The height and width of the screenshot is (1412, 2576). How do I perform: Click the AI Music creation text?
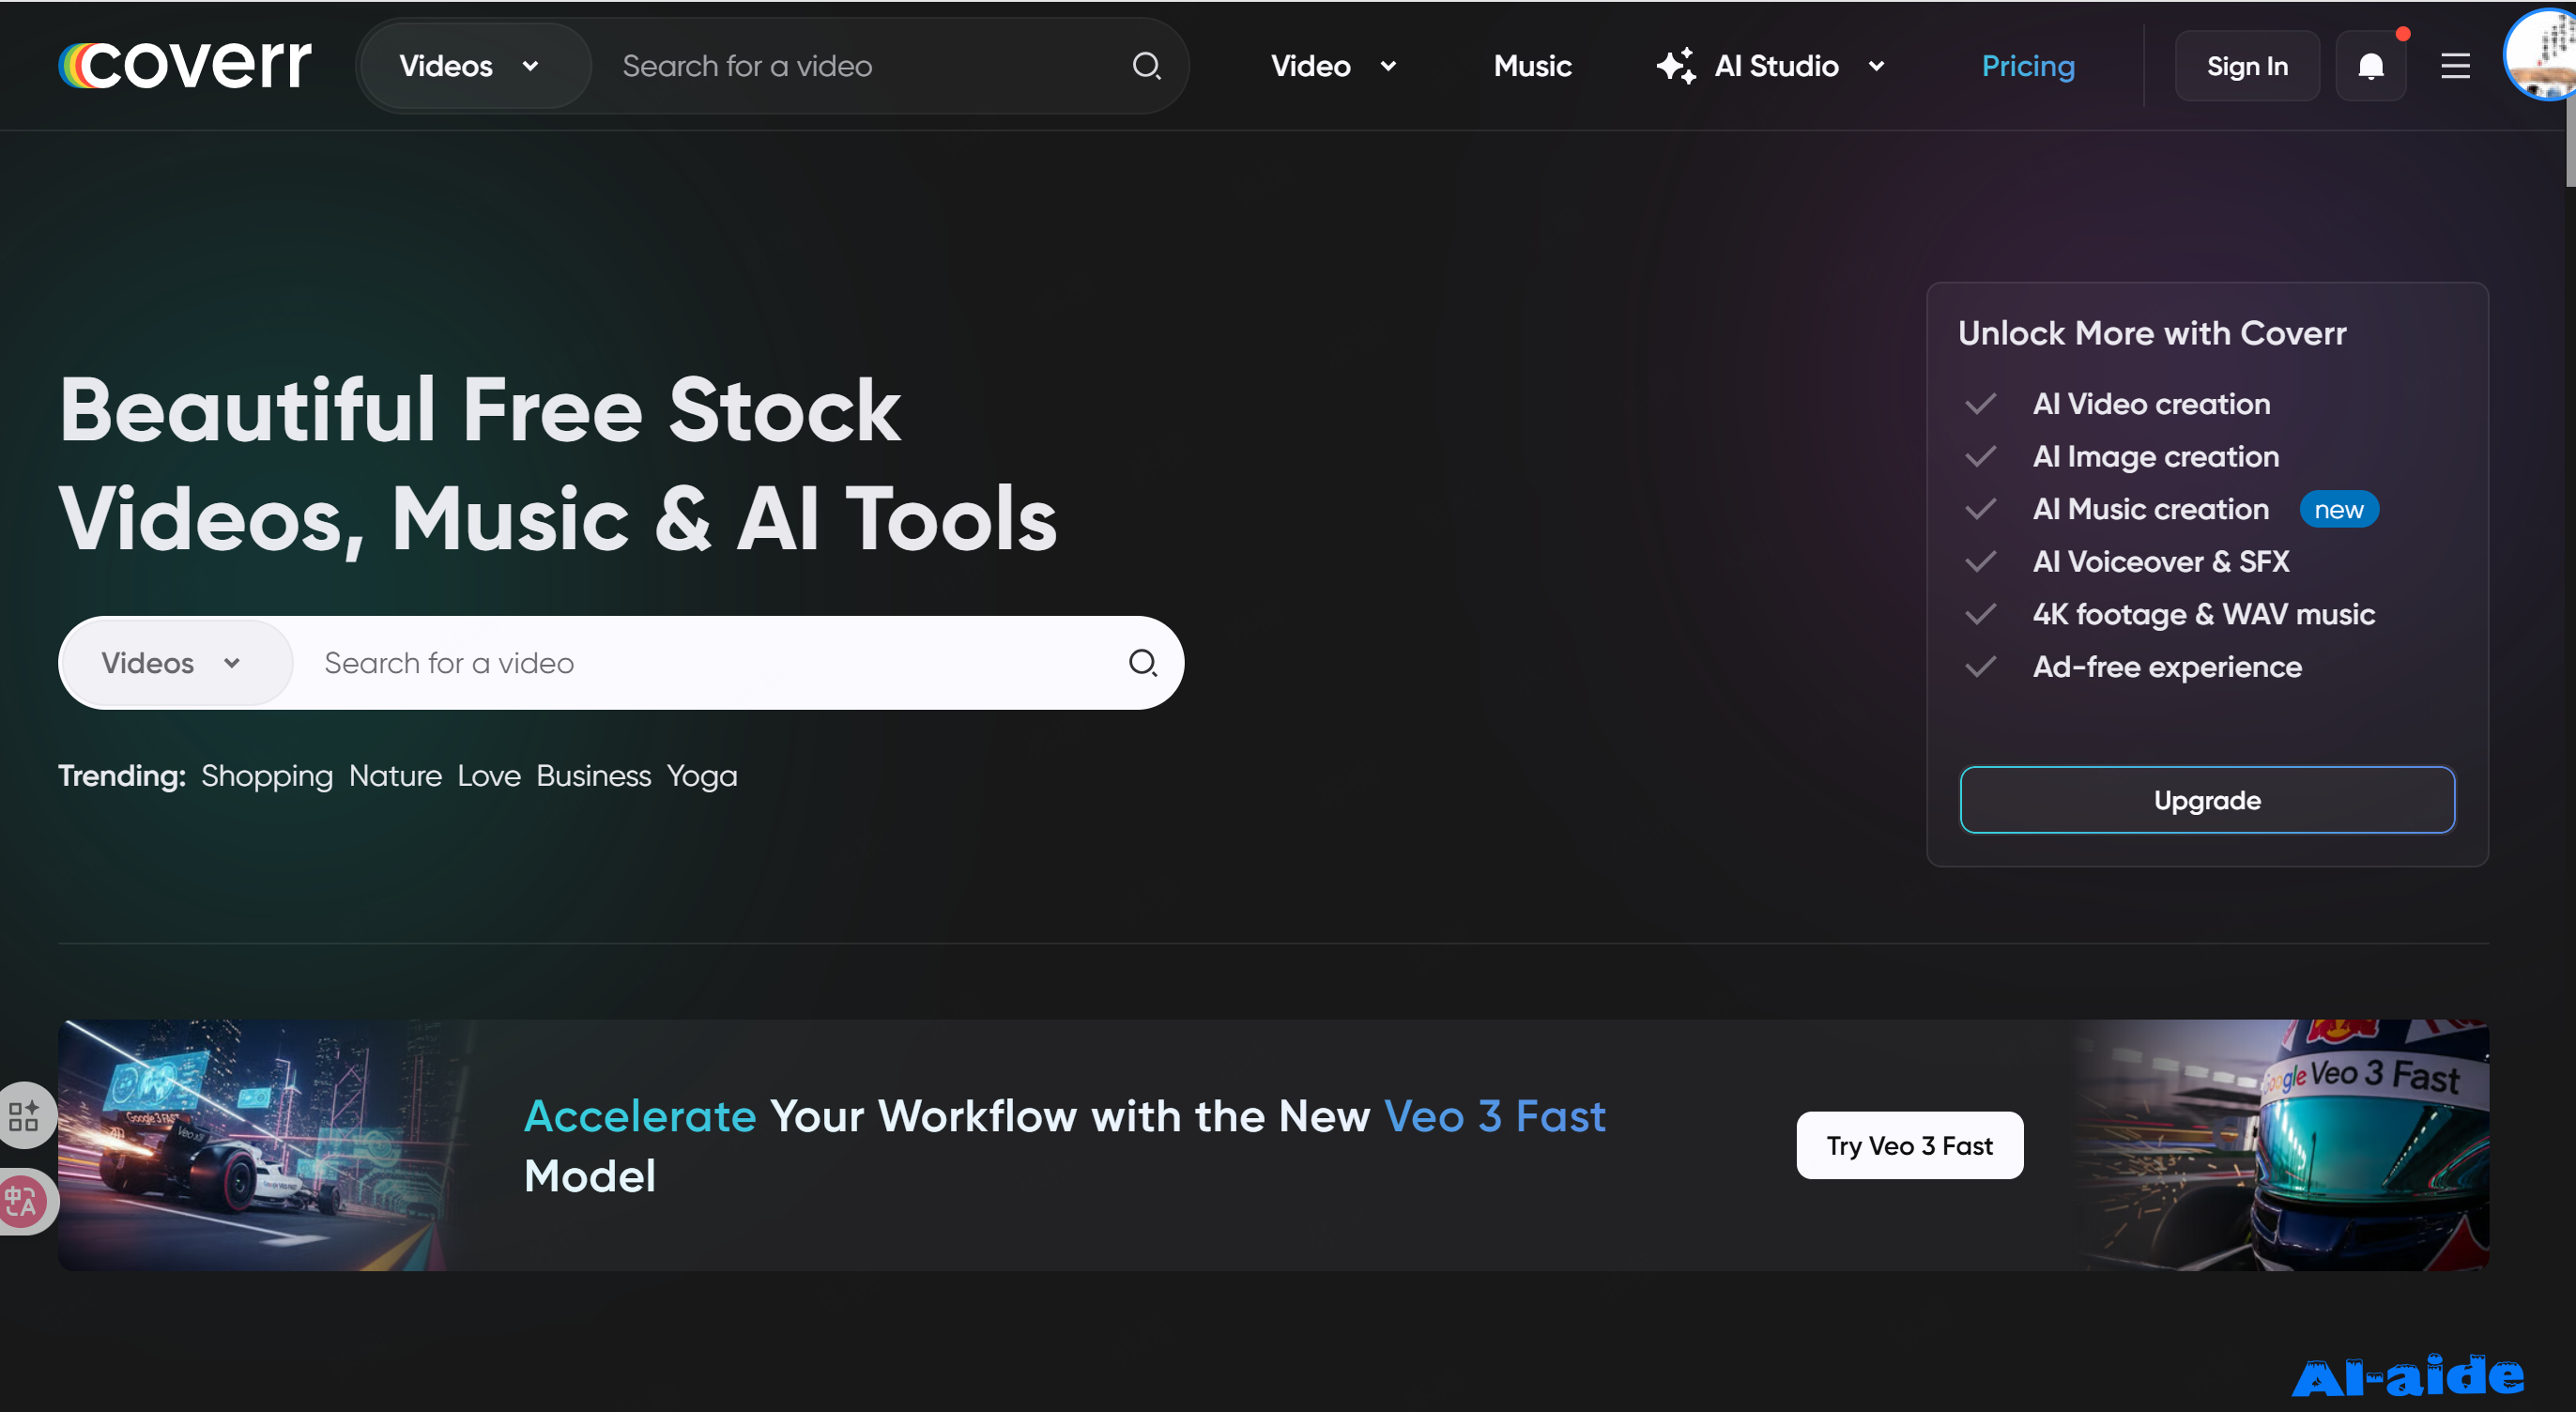[x=2151, y=509]
